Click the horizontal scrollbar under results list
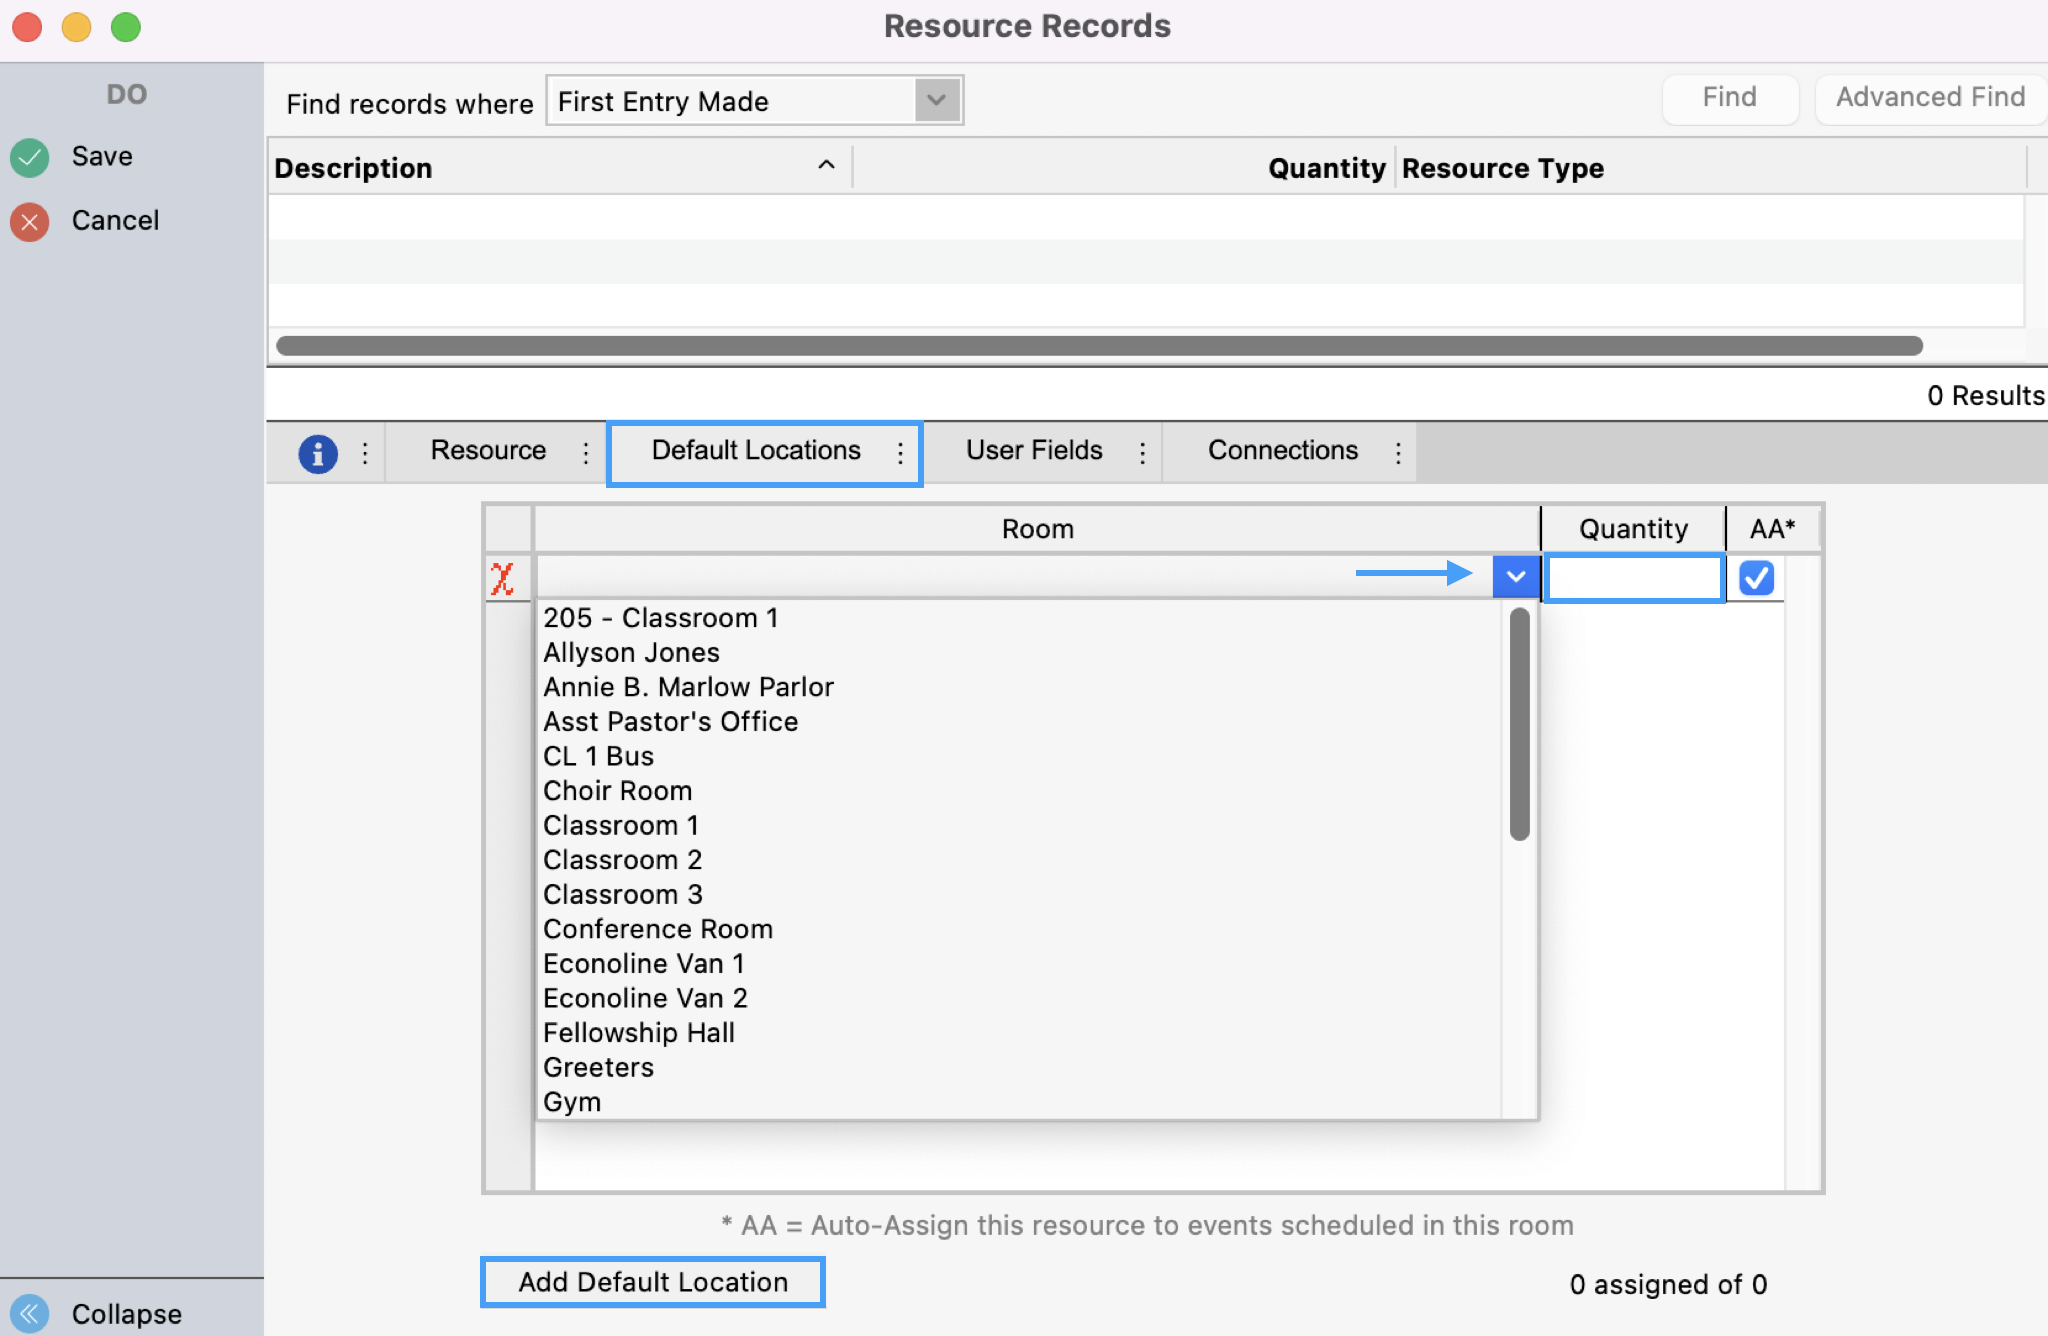 pos(1098,346)
